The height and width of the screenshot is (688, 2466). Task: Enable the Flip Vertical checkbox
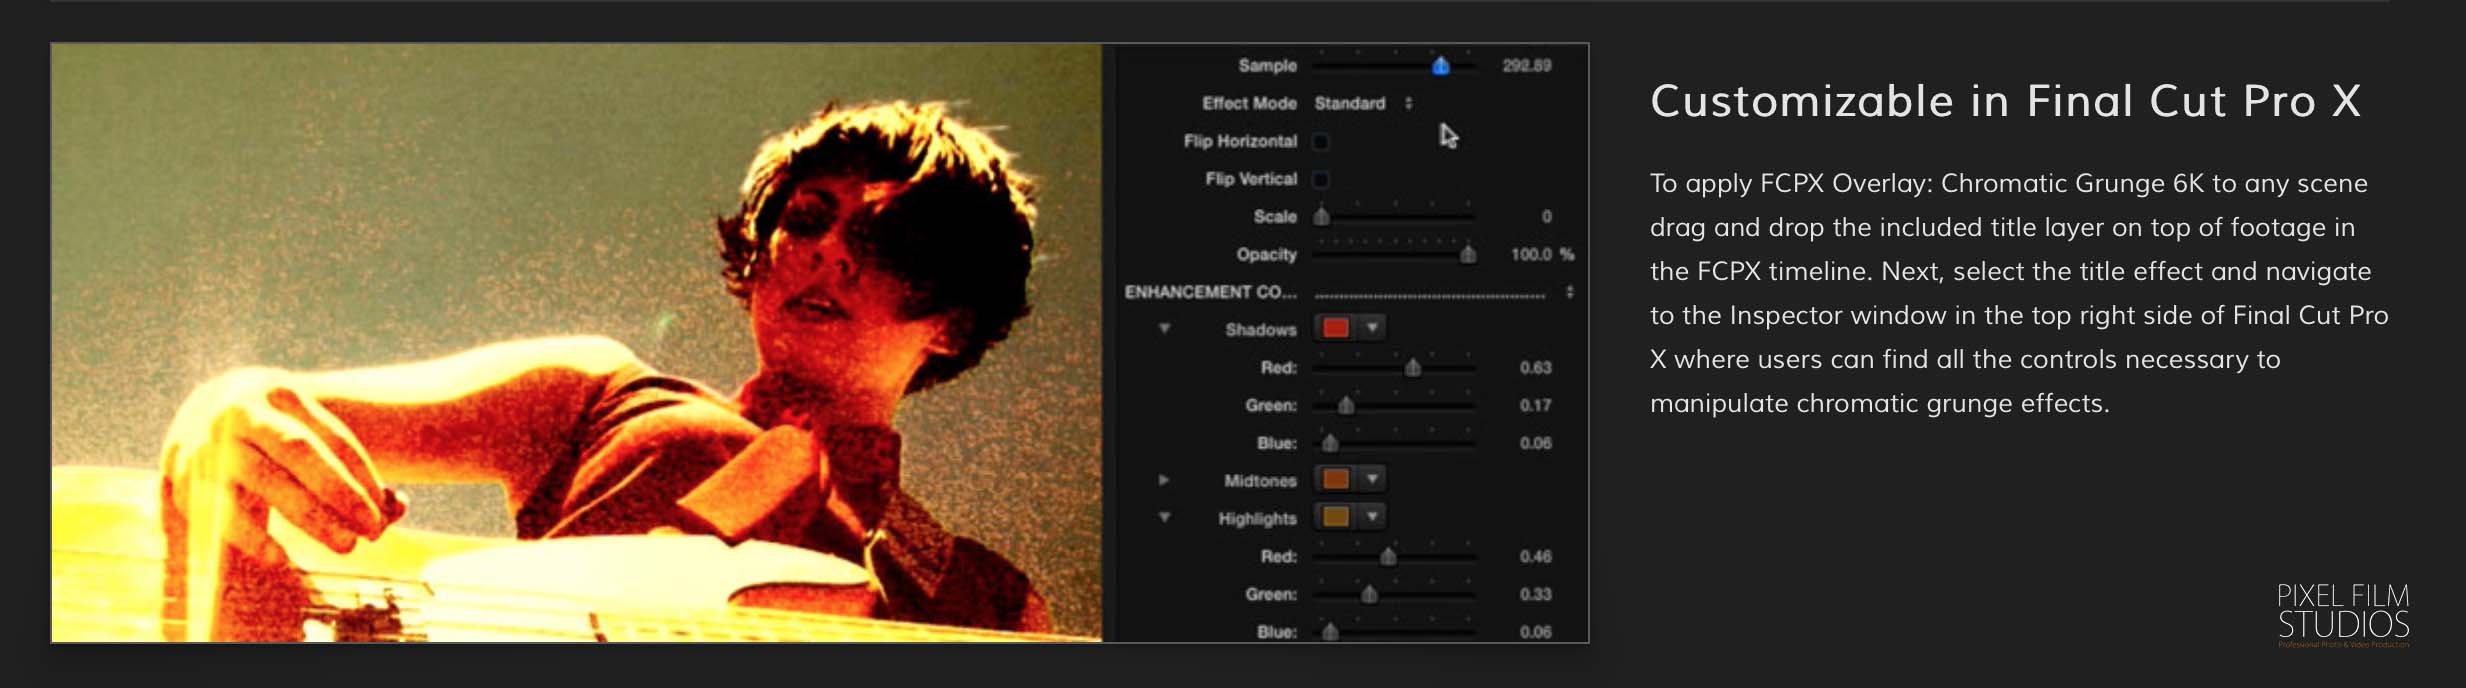click(x=1321, y=179)
